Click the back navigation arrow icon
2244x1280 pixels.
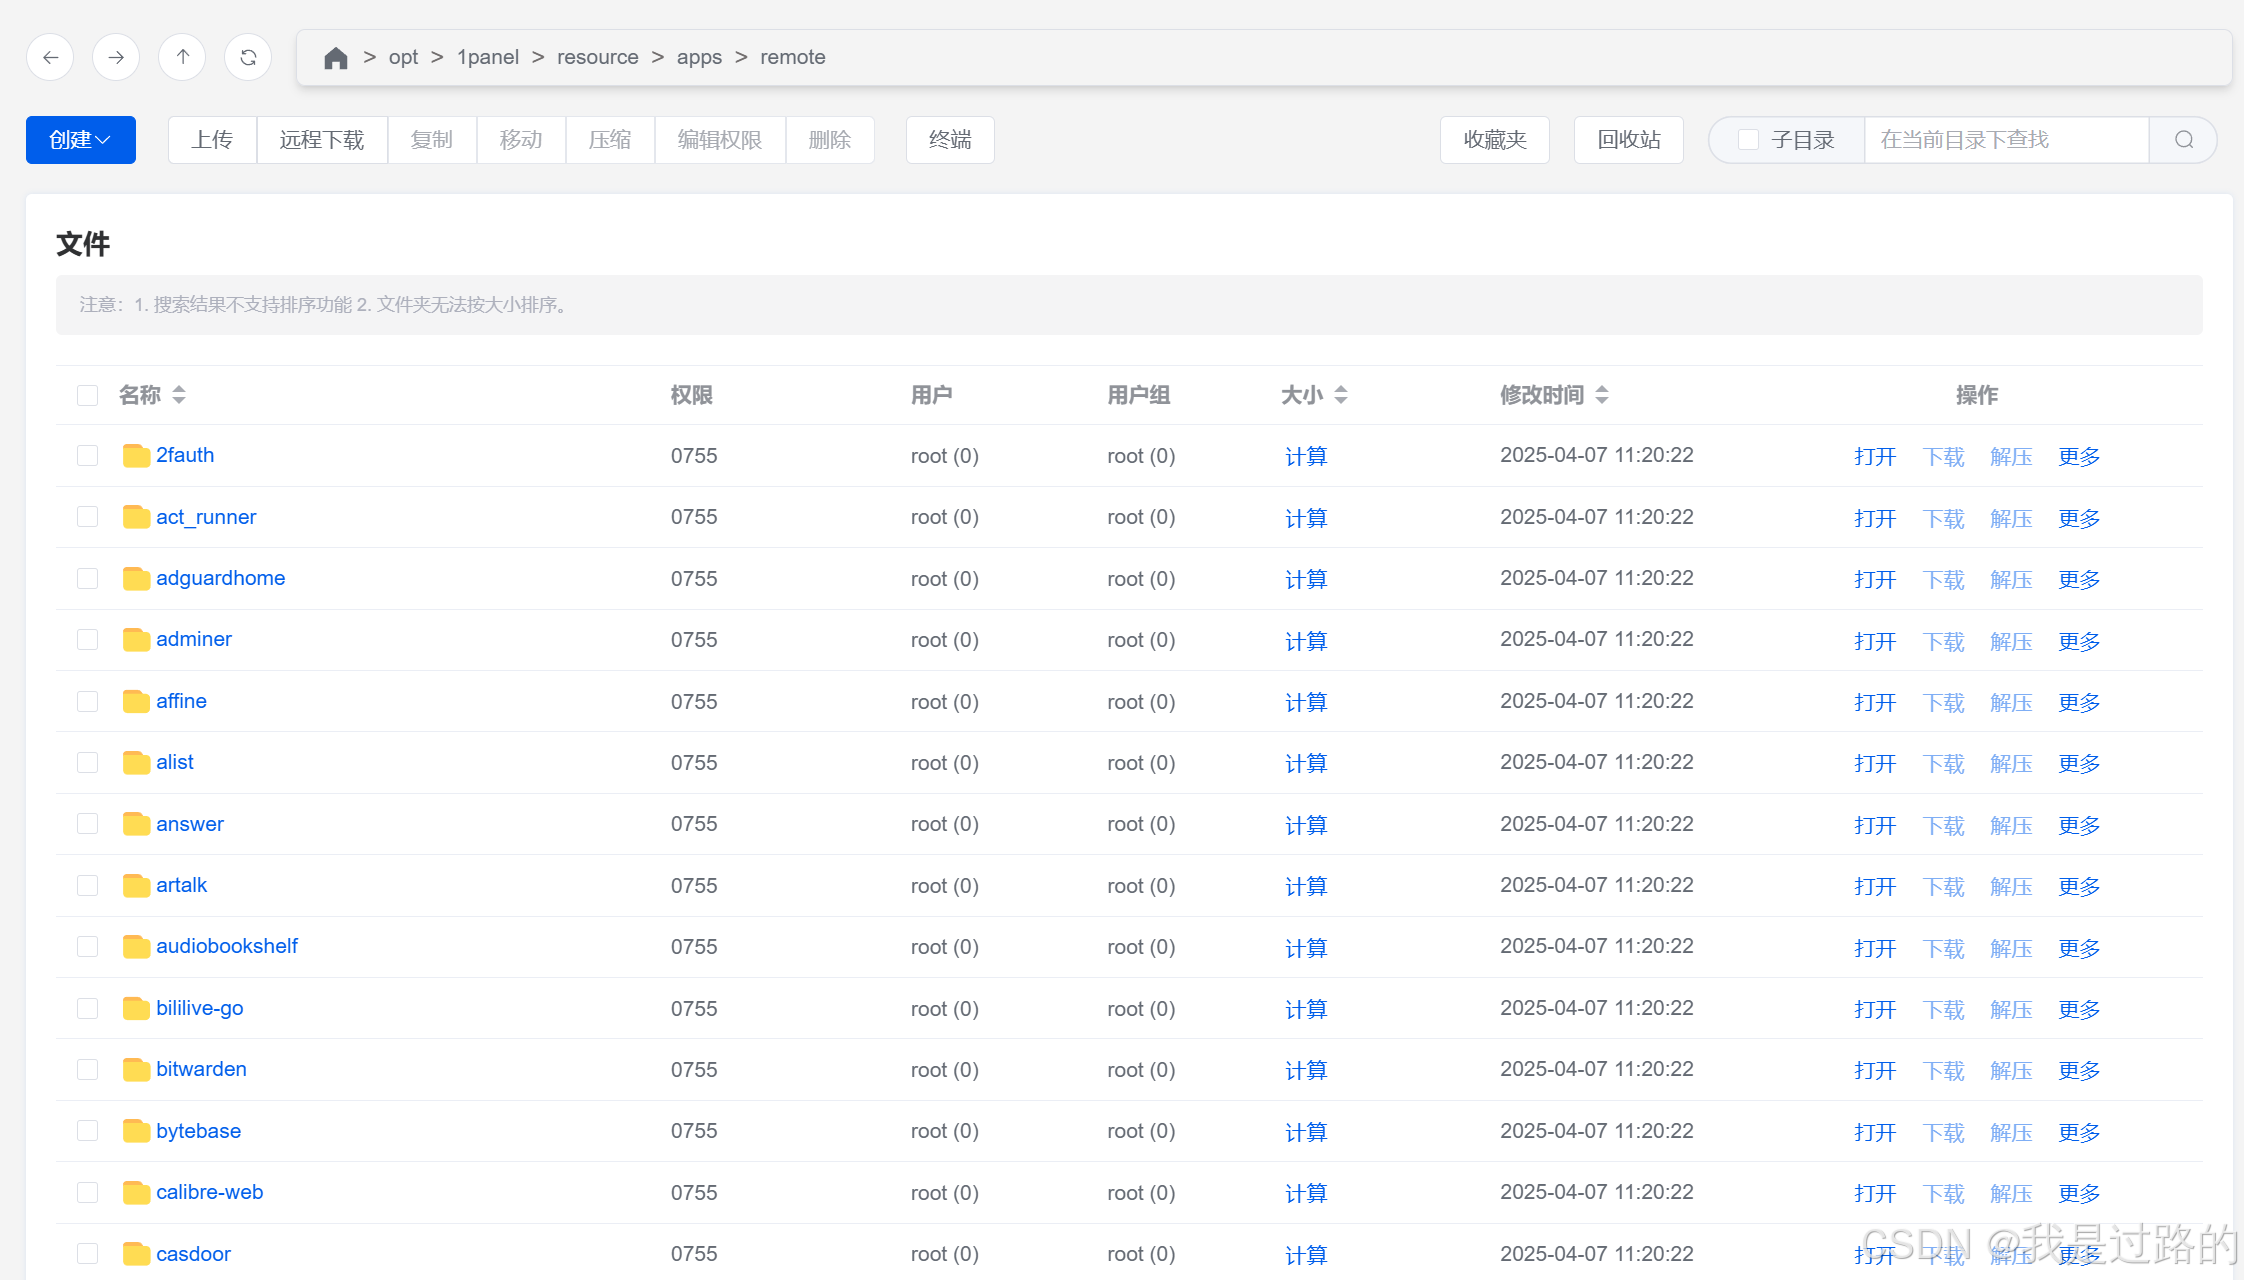tap(50, 57)
